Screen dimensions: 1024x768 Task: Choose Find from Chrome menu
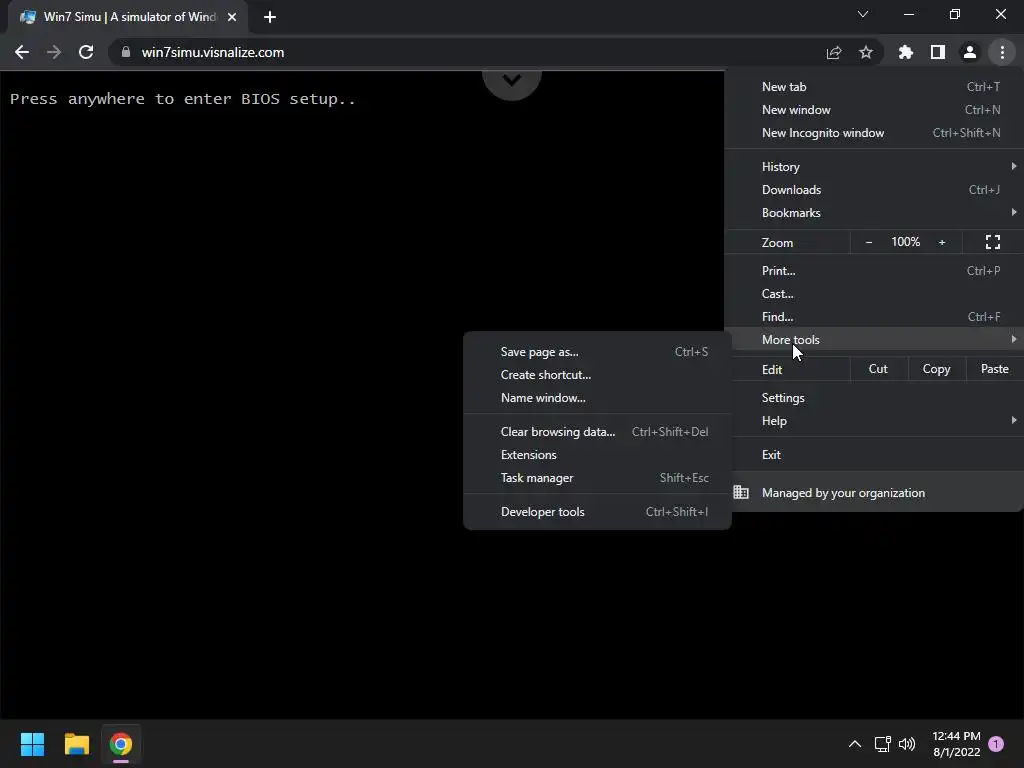pyautogui.click(x=874, y=317)
